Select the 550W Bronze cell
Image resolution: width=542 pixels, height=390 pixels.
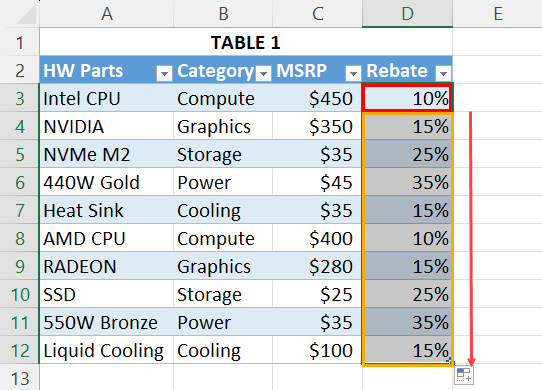click(x=106, y=322)
